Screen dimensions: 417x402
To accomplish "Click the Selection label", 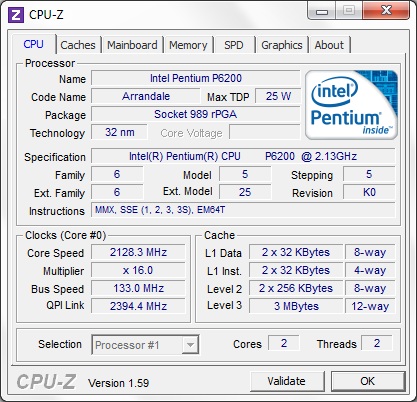I will 60,344.
